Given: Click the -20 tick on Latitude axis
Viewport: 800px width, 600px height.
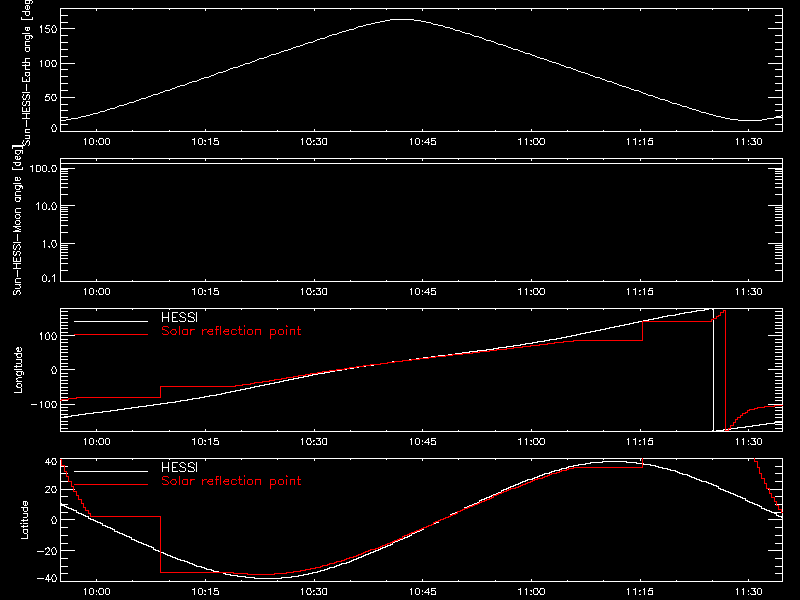Looking at the screenshot, I should pos(47,551).
